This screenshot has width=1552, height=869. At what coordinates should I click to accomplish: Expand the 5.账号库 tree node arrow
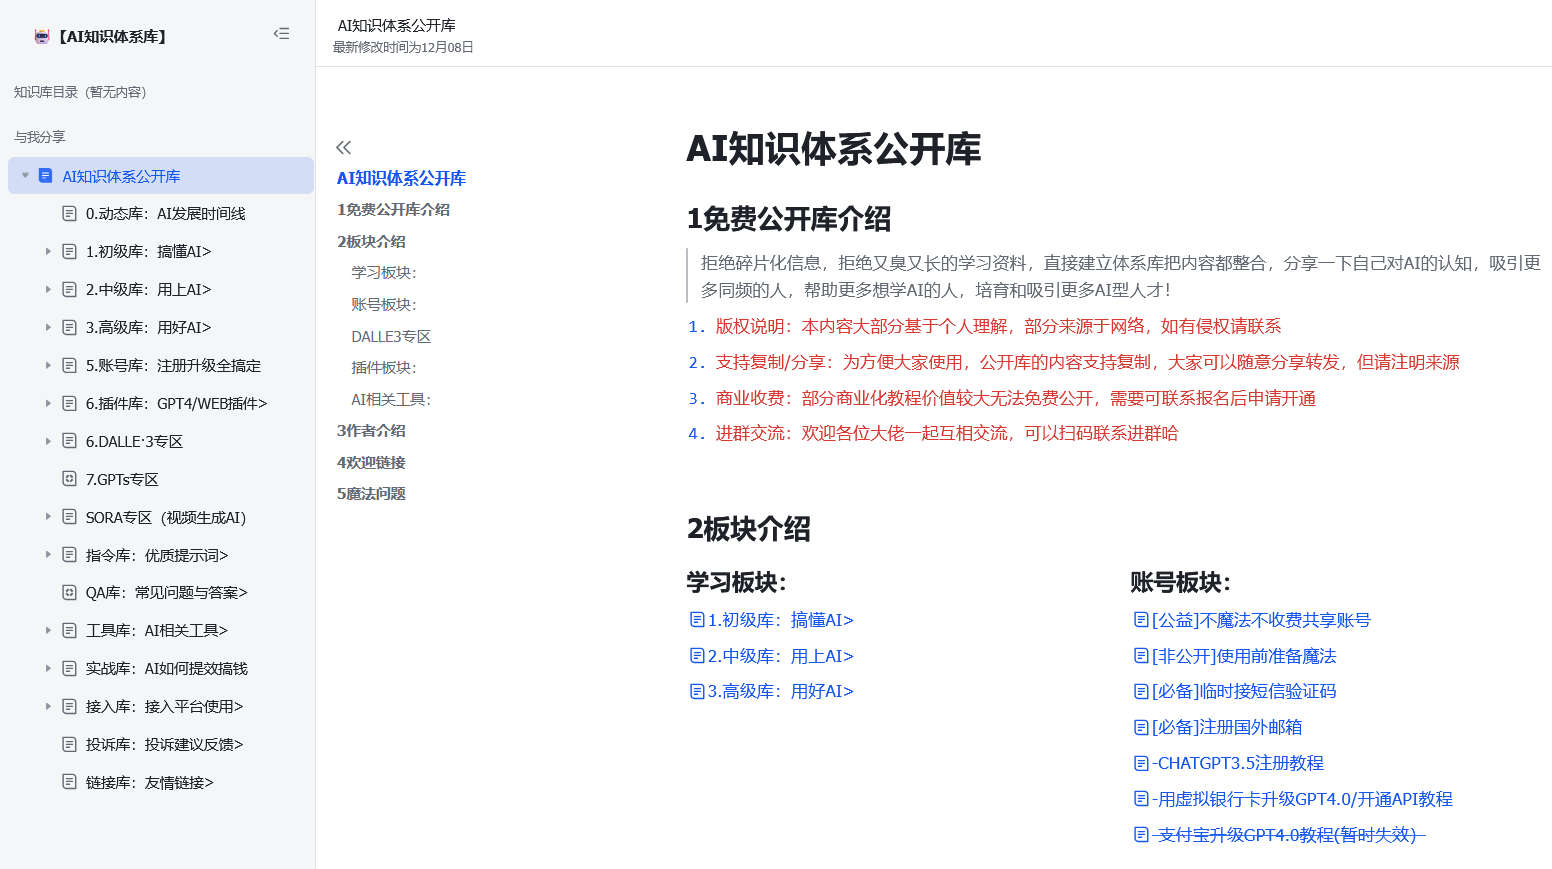point(47,366)
